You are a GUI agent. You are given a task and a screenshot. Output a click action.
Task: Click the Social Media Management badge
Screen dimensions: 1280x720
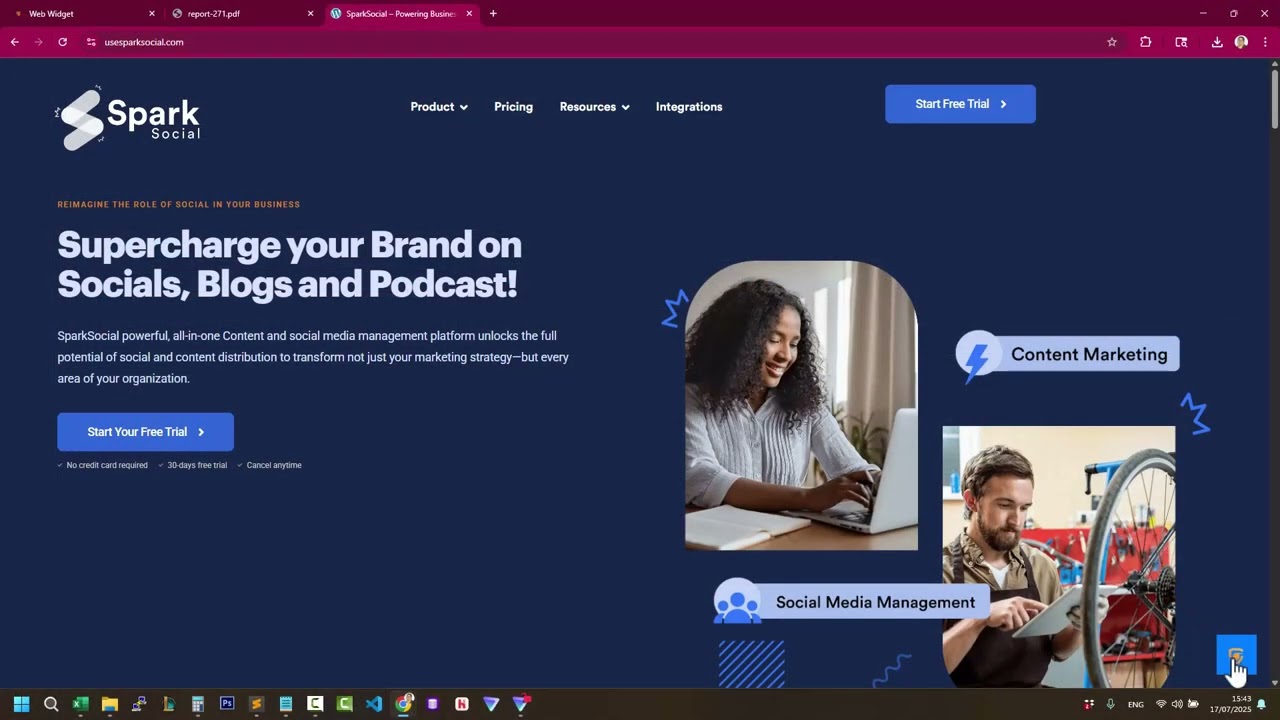point(852,602)
